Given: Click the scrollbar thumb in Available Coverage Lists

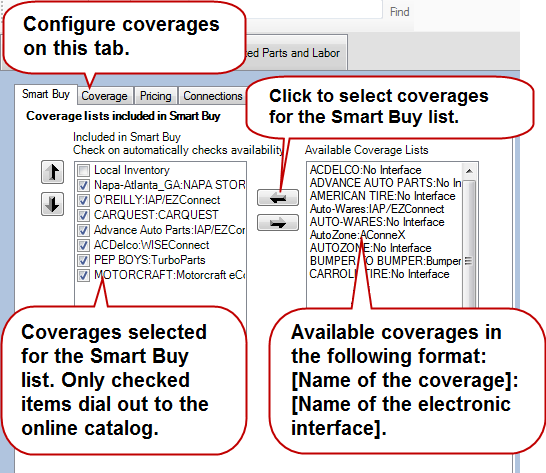Looking at the screenshot, I should coord(469,244).
